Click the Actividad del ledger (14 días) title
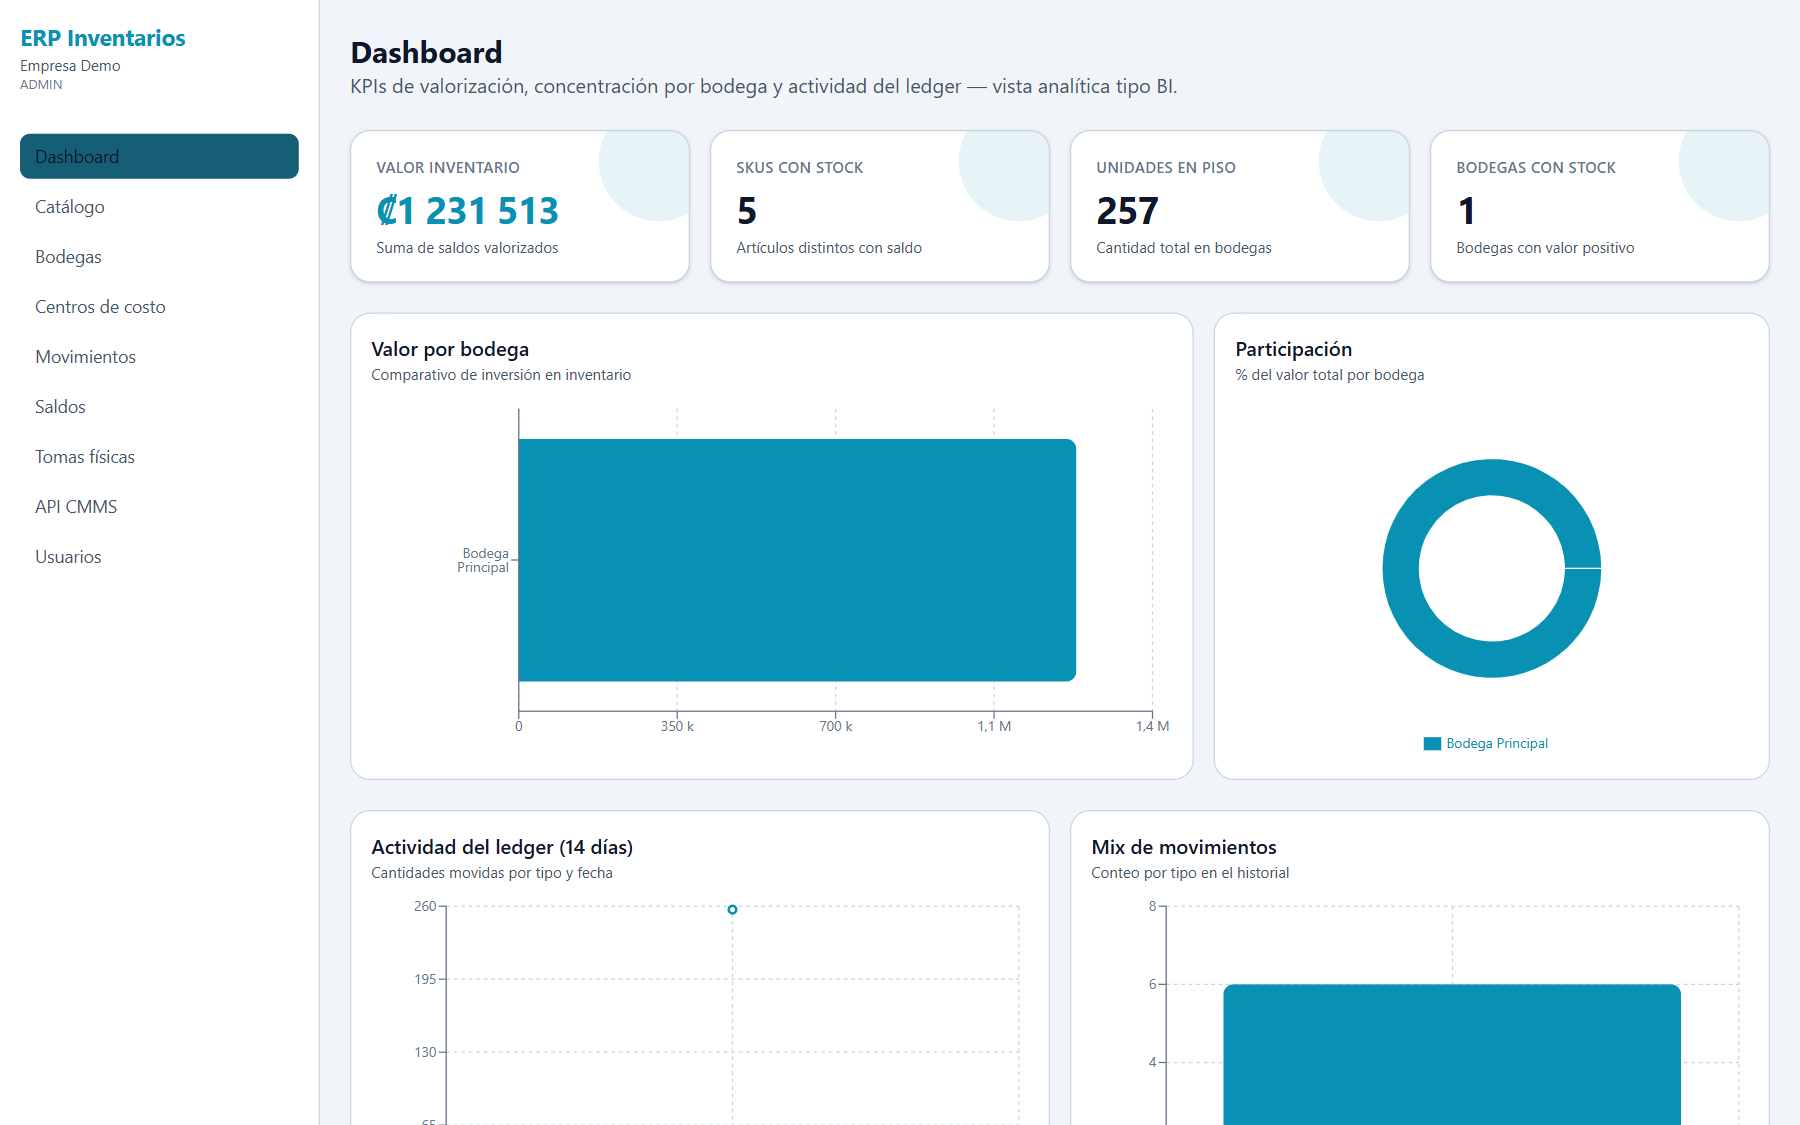Screen dimensions: 1800x1125 point(502,847)
